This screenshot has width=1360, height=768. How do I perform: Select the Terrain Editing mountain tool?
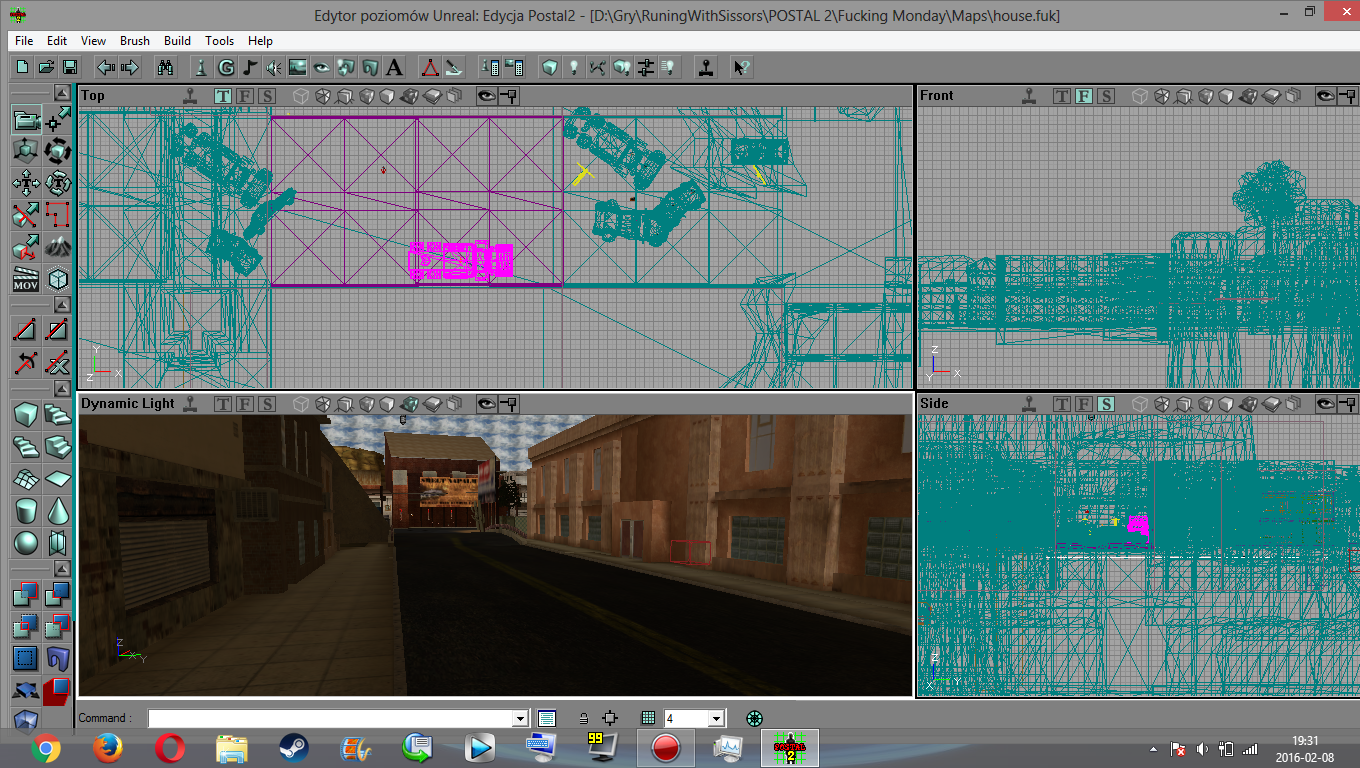coord(59,247)
